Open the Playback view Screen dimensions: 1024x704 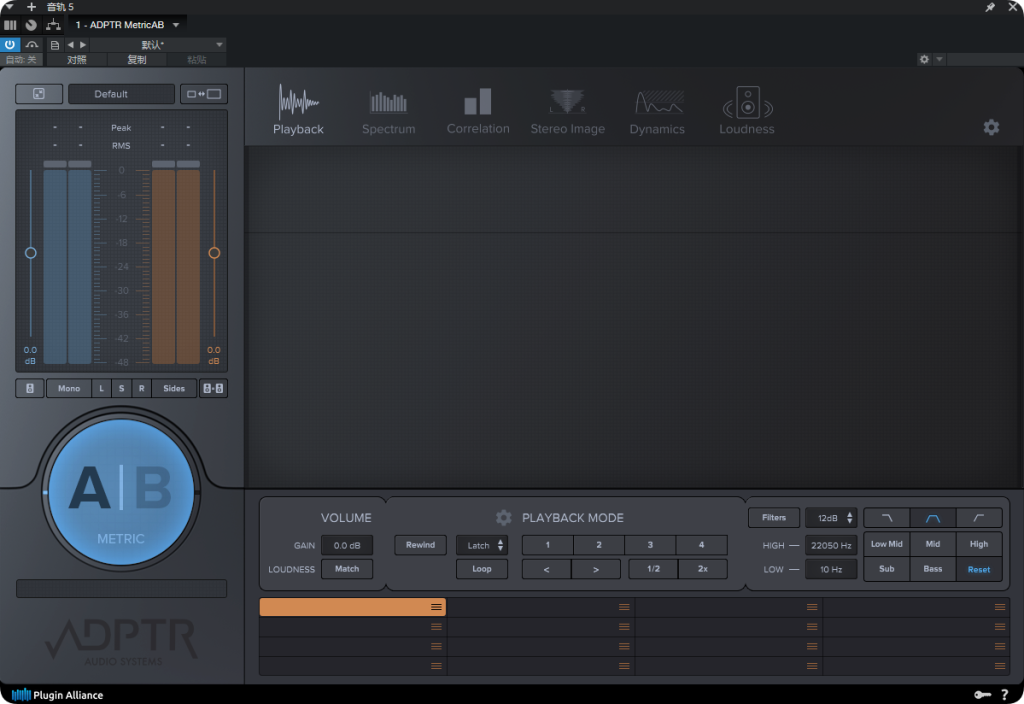click(298, 110)
